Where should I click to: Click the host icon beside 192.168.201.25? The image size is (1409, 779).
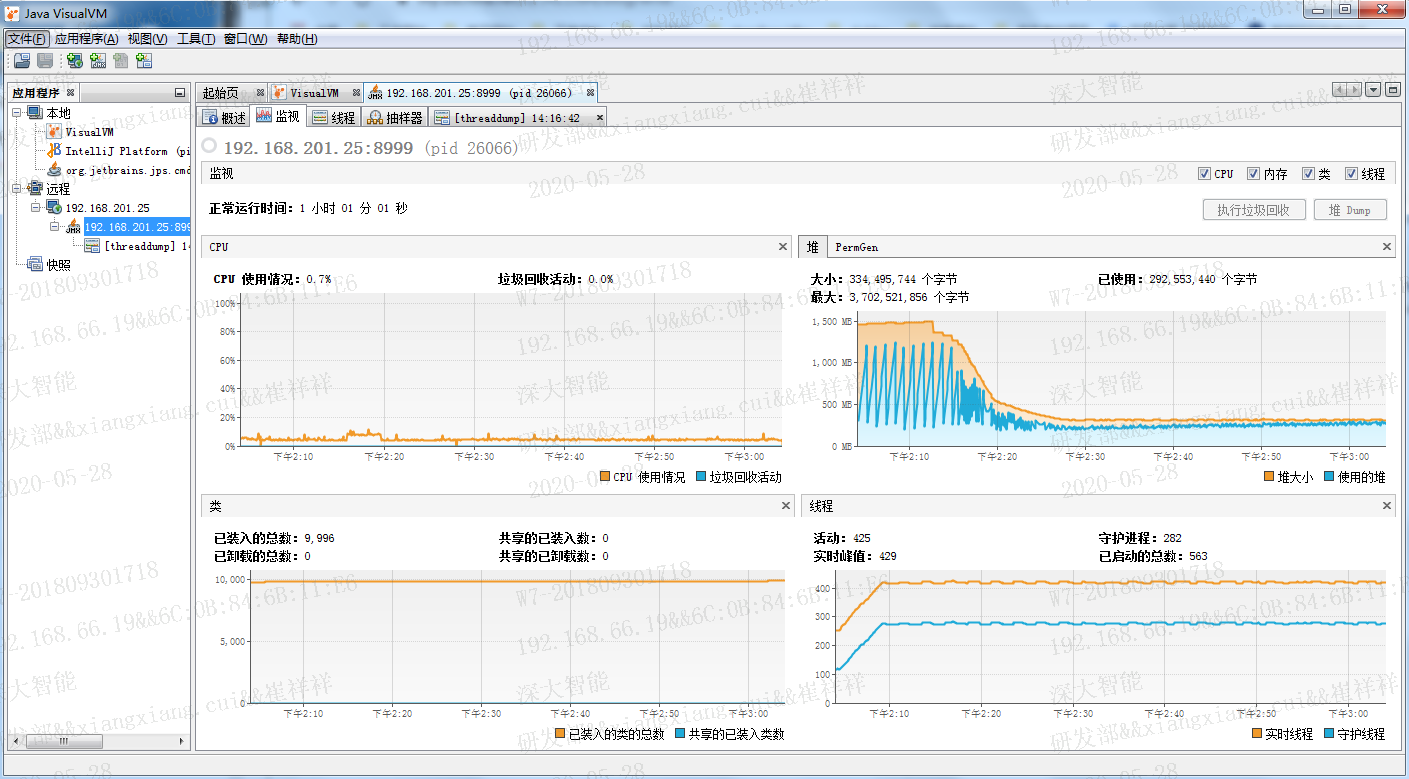(x=54, y=208)
